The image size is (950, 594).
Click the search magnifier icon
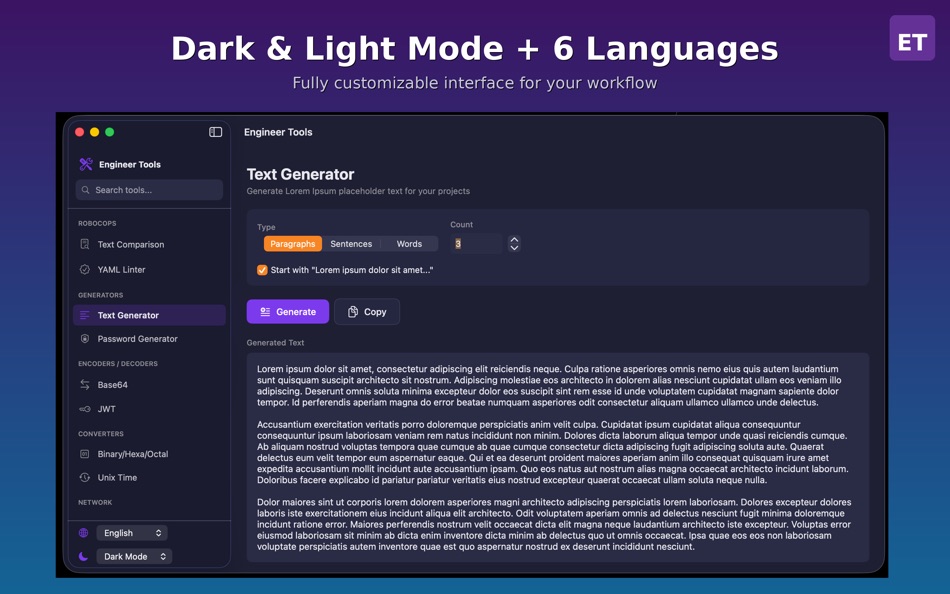(x=85, y=190)
